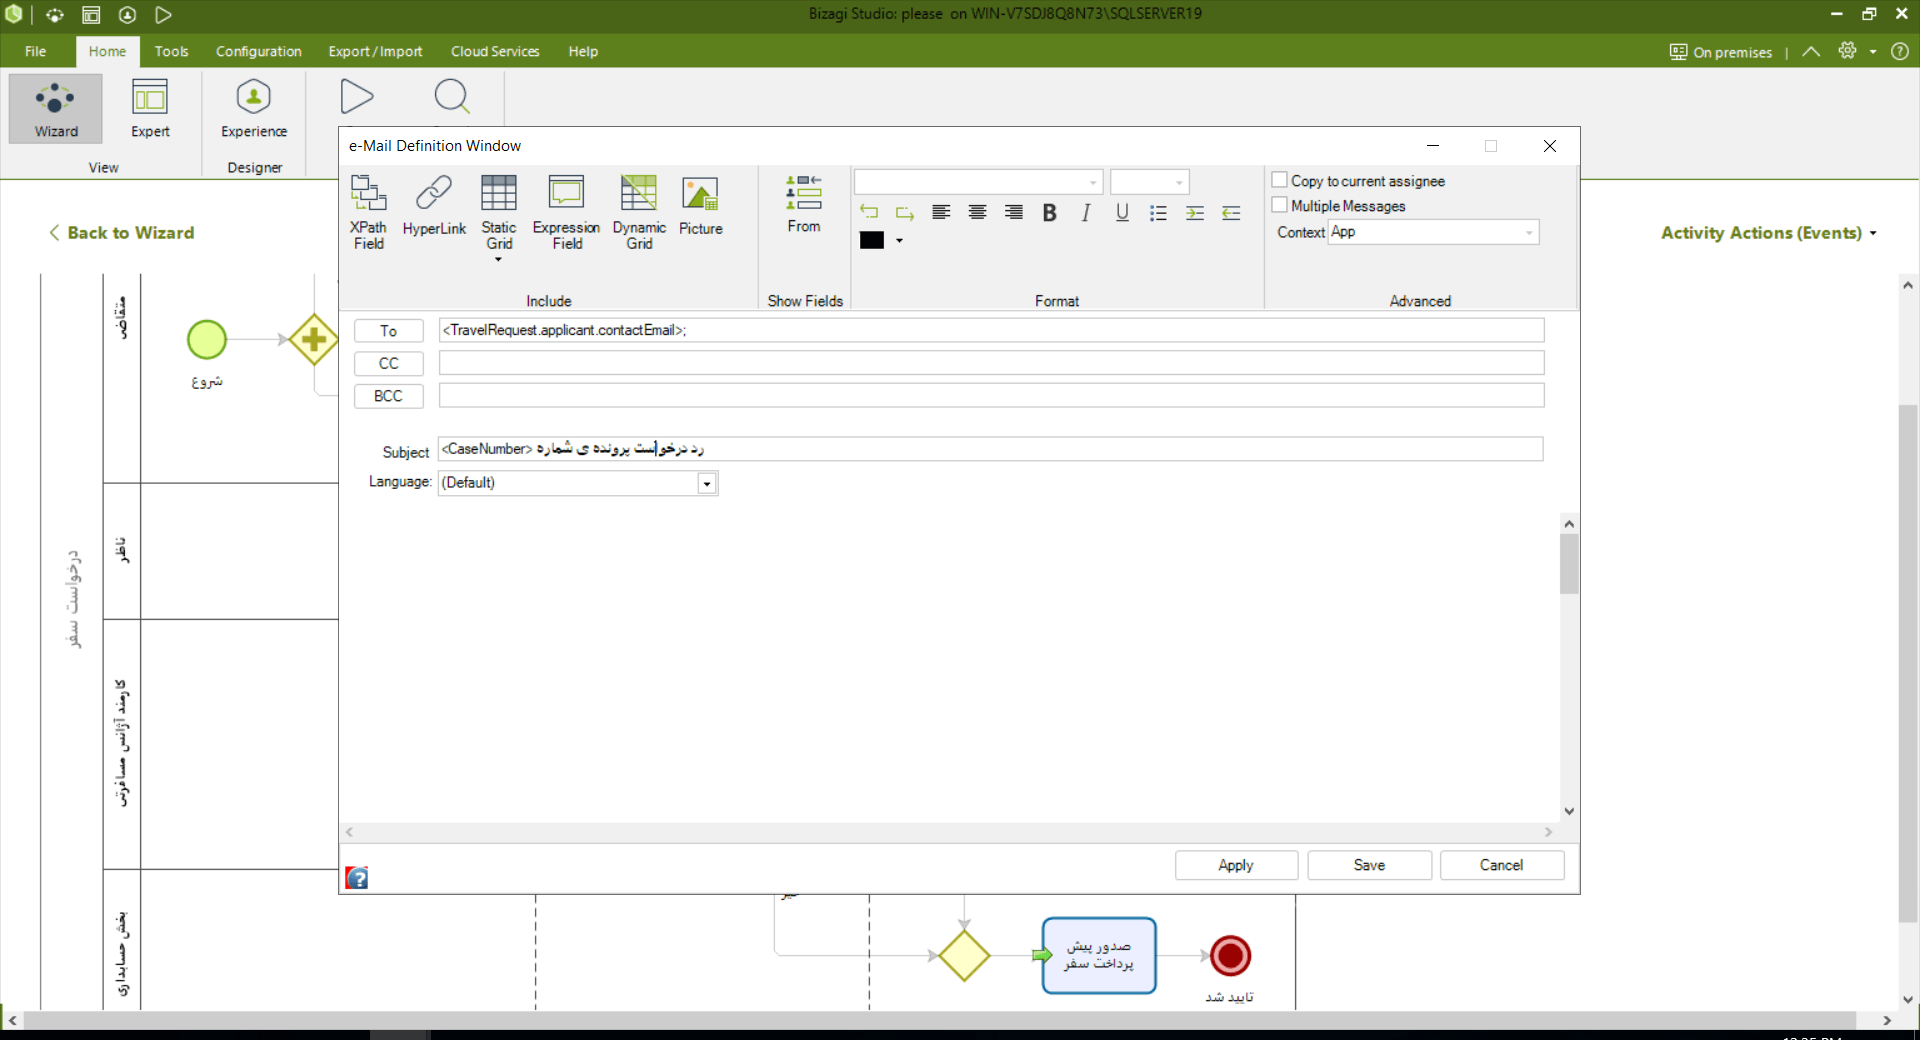Click the Search magnifier icon in ribbon
The image size is (1920, 1040).
coord(452,97)
